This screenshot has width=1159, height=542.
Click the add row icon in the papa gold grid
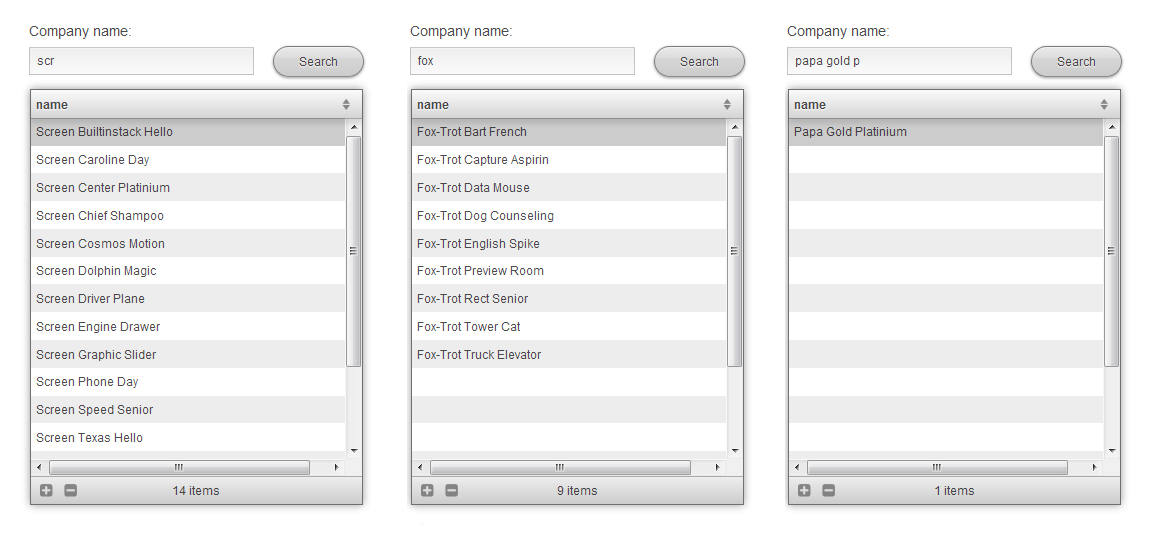(804, 491)
